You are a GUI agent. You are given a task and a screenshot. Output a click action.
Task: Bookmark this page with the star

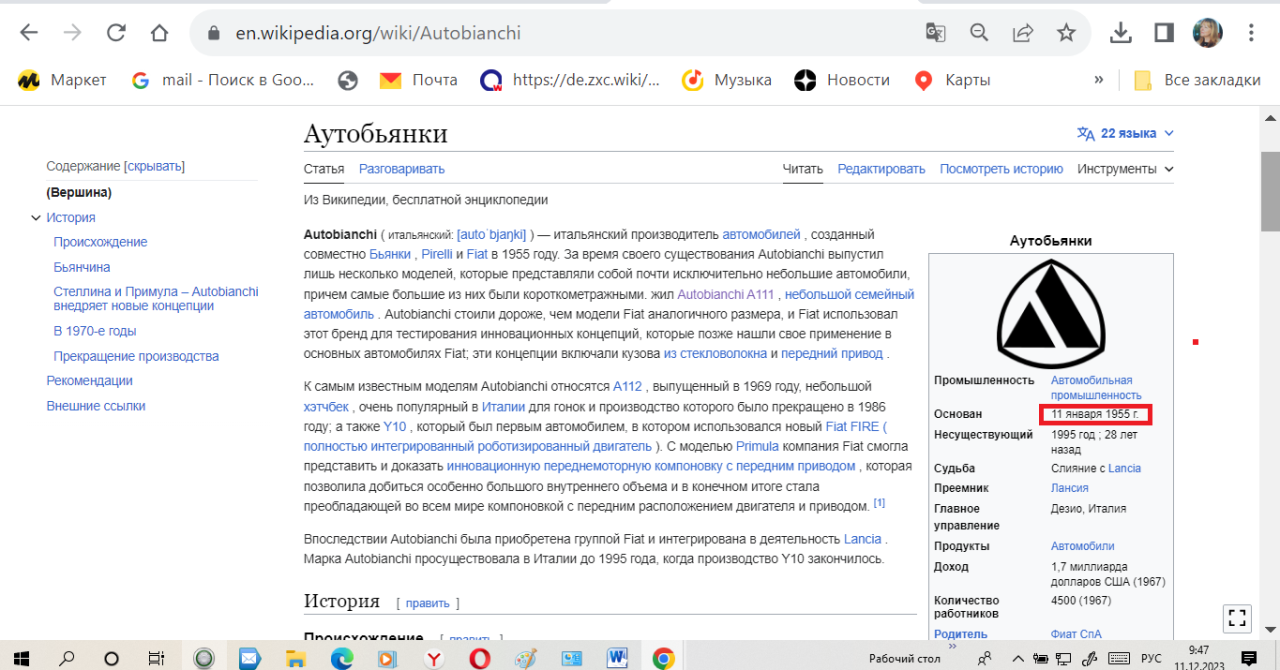tap(1066, 33)
